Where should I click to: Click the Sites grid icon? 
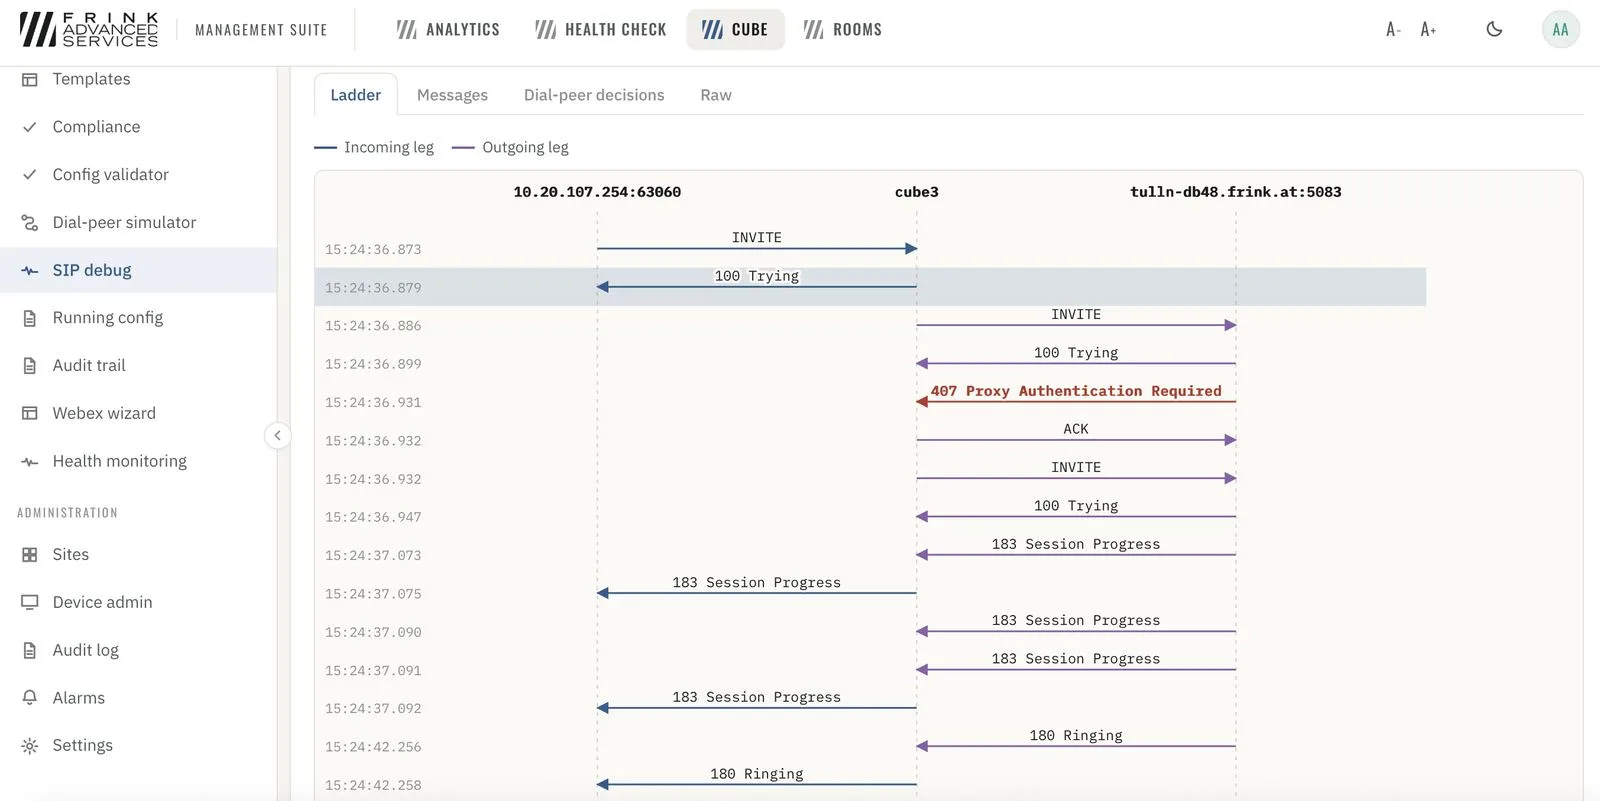point(30,555)
